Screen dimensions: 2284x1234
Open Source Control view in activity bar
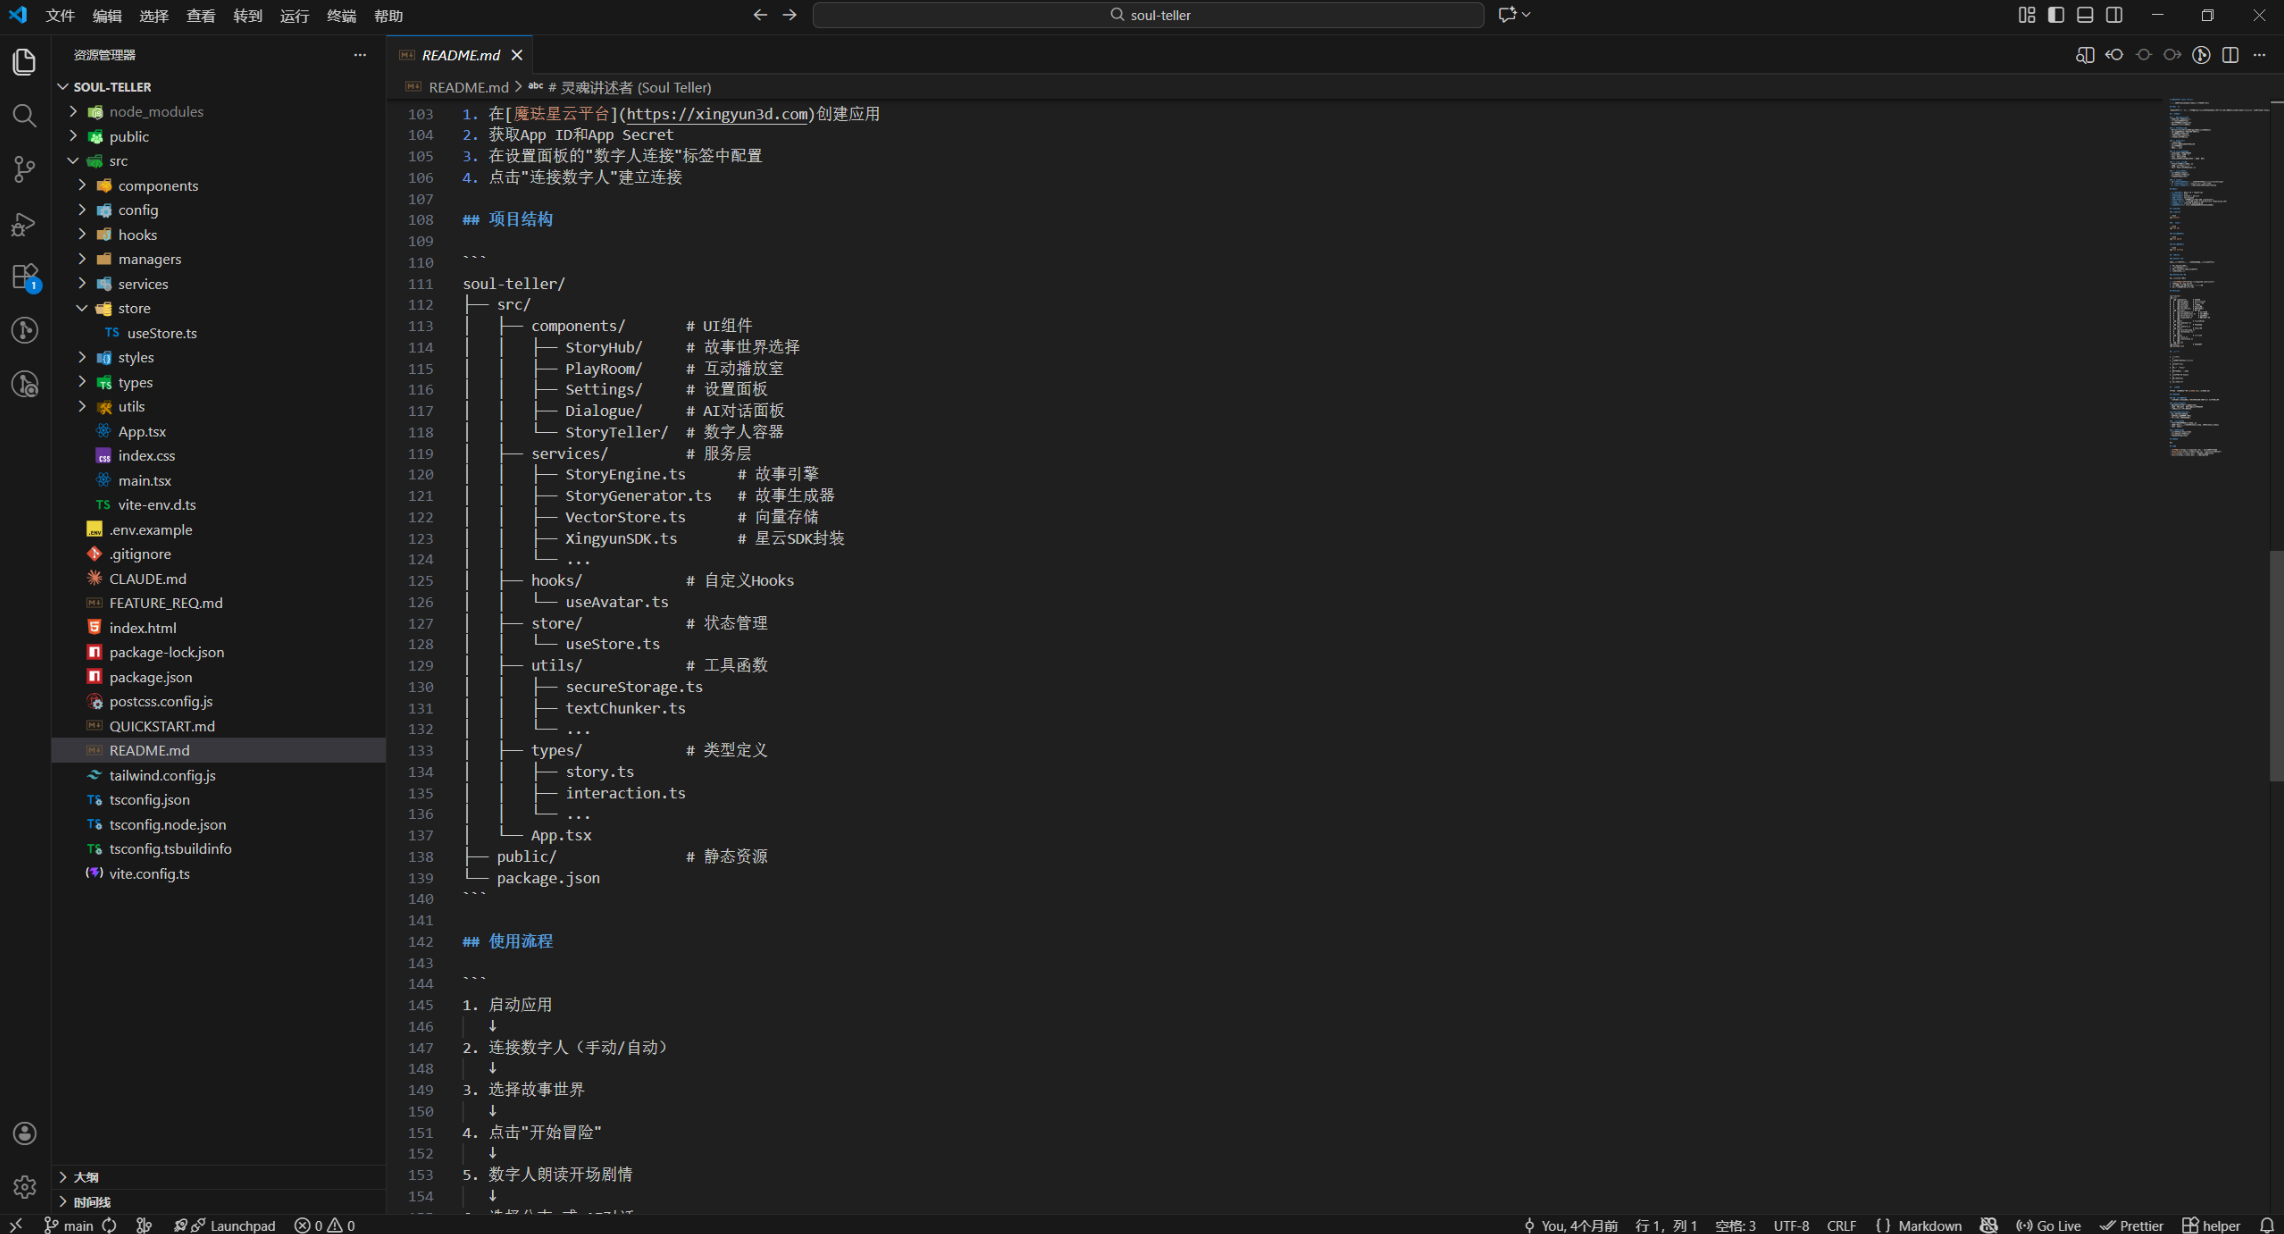point(24,170)
